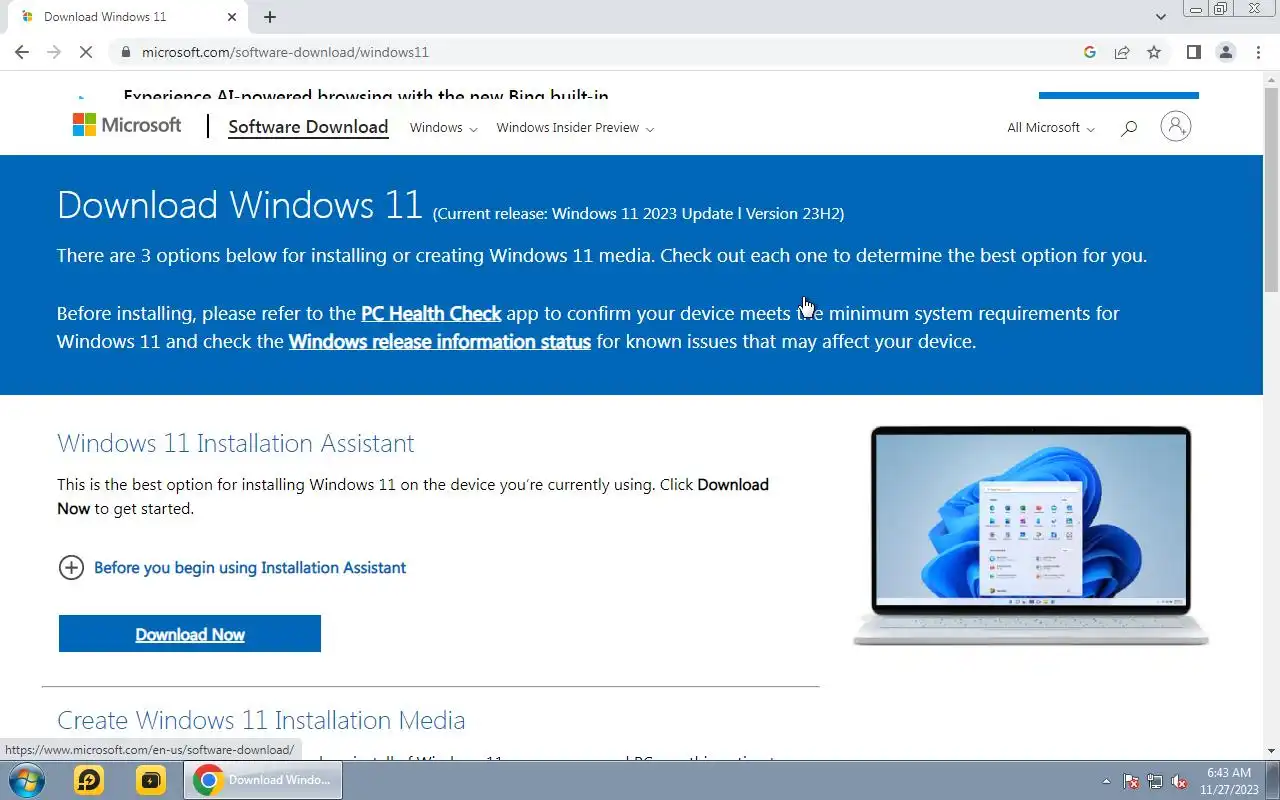The image size is (1280, 800).
Task: Open the PC Health Check link
Action: (x=431, y=313)
